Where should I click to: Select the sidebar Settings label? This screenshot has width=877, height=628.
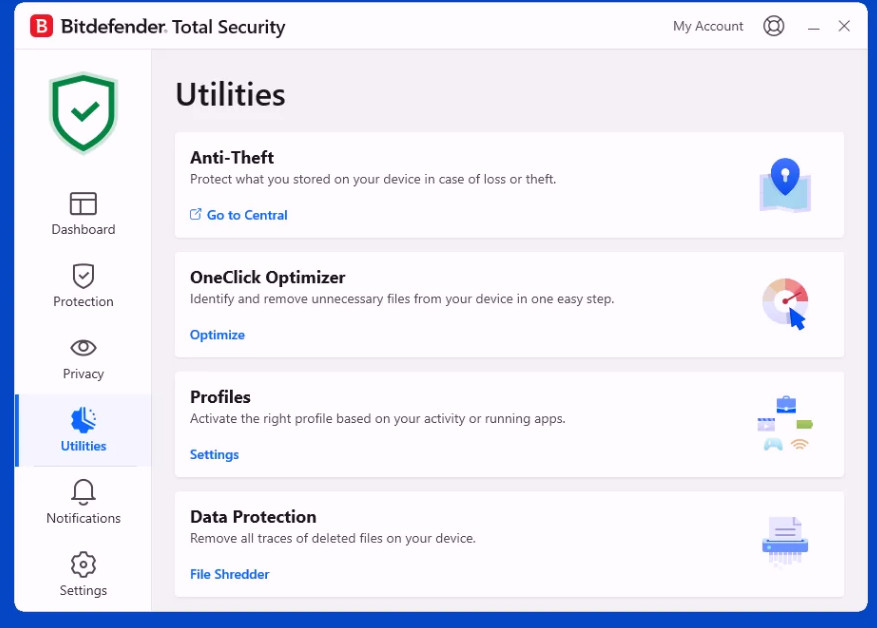coord(83,591)
